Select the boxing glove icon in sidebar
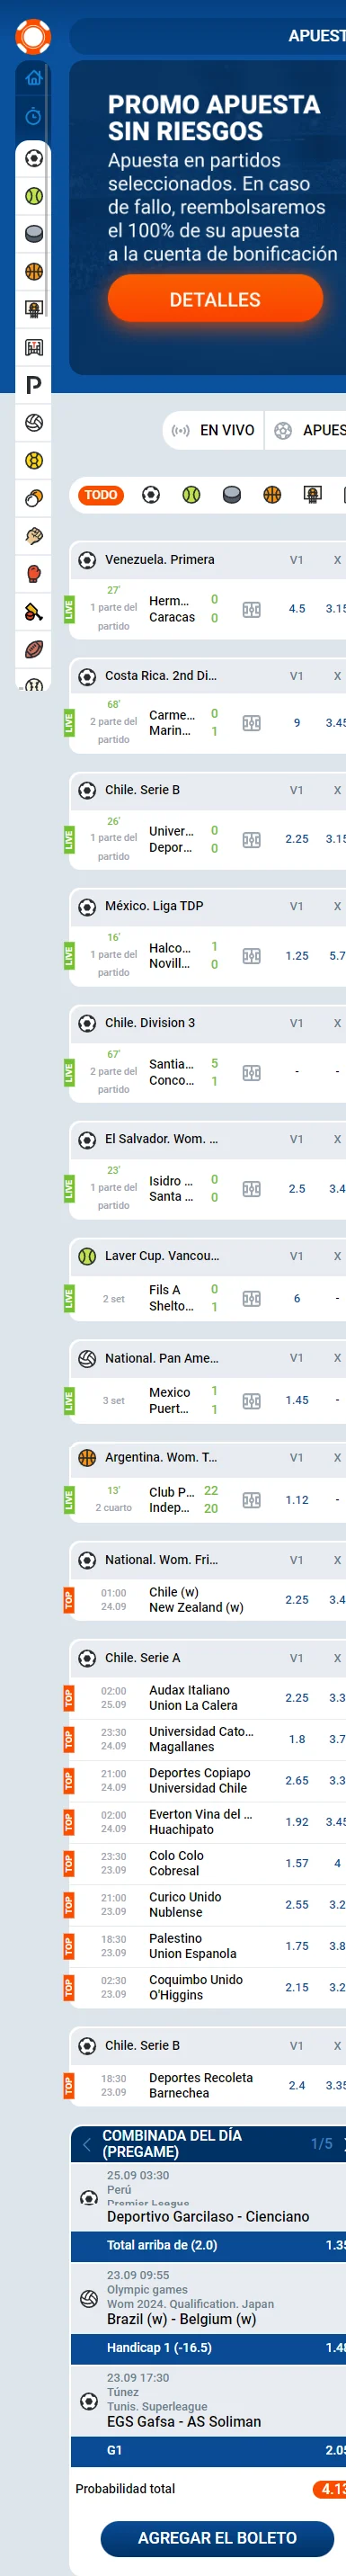The height and width of the screenshot is (2576, 346). pyautogui.click(x=34, y=574)
